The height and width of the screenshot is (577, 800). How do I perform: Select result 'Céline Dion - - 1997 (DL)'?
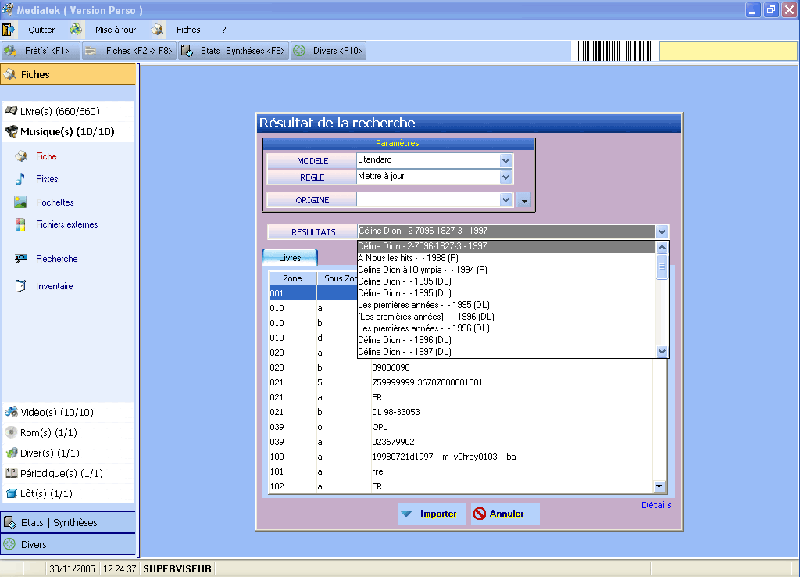pos(506,352)
